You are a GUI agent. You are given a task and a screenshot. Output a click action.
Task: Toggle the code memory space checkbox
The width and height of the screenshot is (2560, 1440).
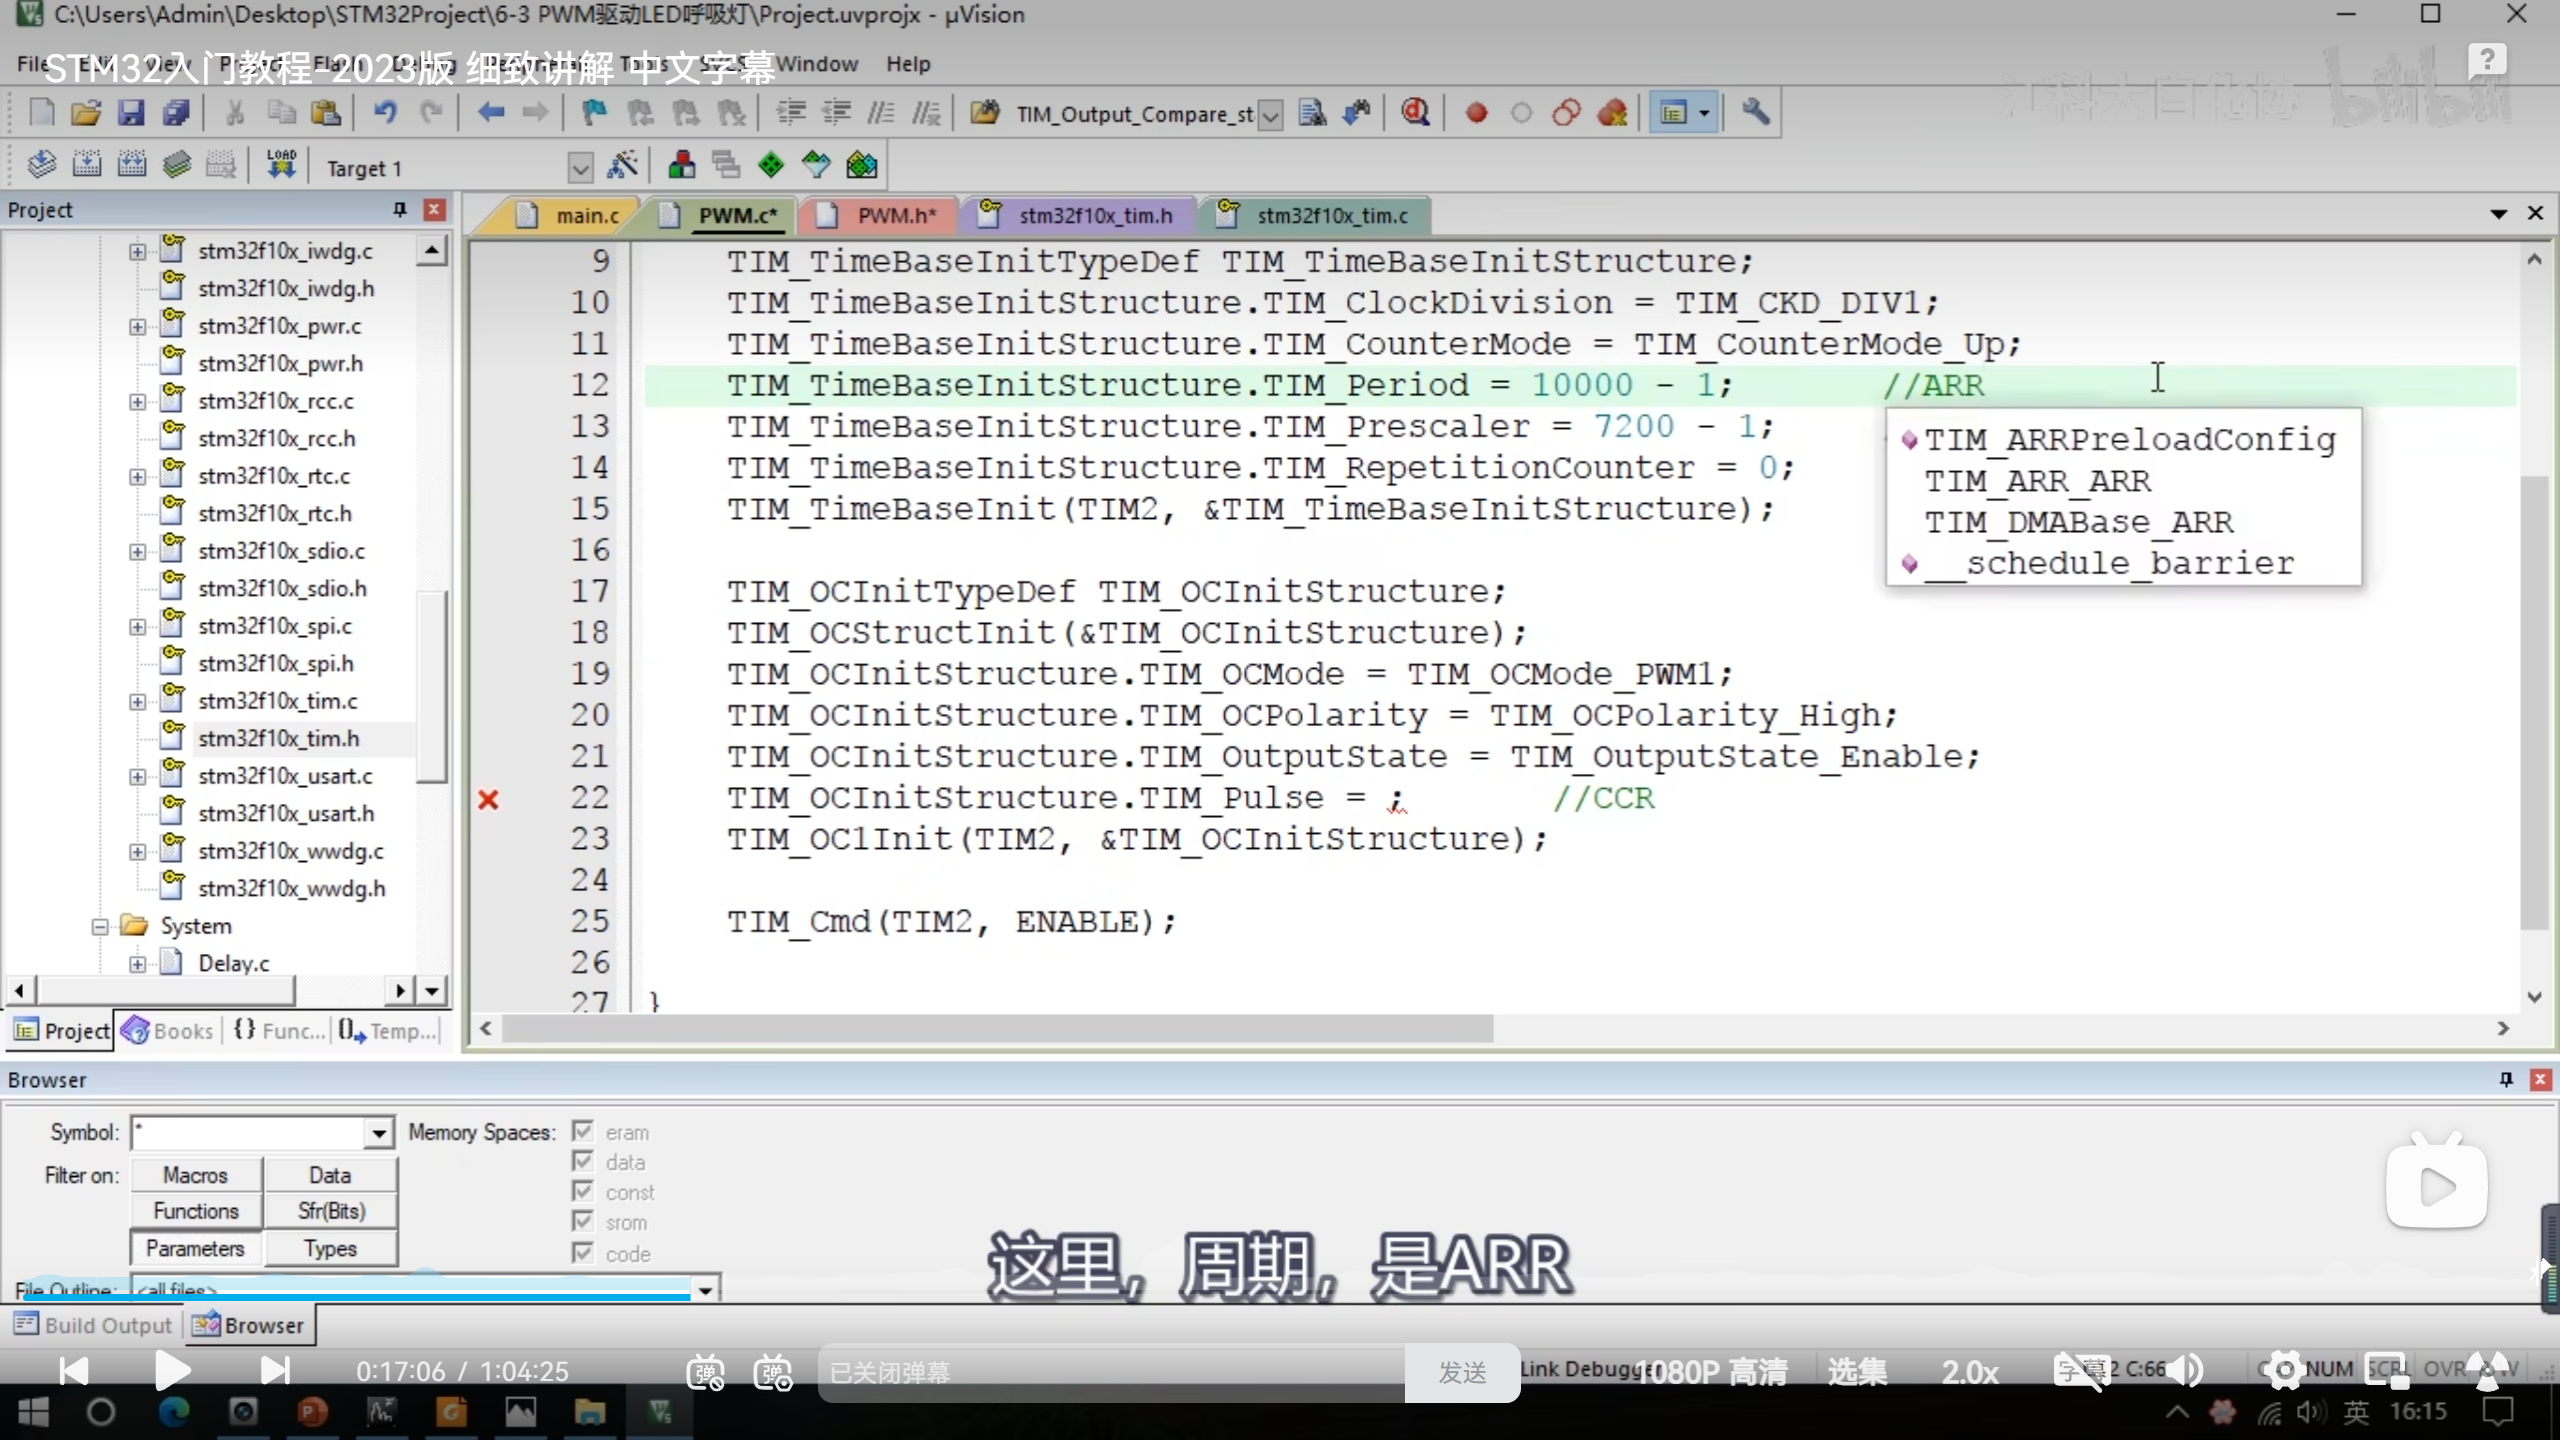click(583, 1252)
